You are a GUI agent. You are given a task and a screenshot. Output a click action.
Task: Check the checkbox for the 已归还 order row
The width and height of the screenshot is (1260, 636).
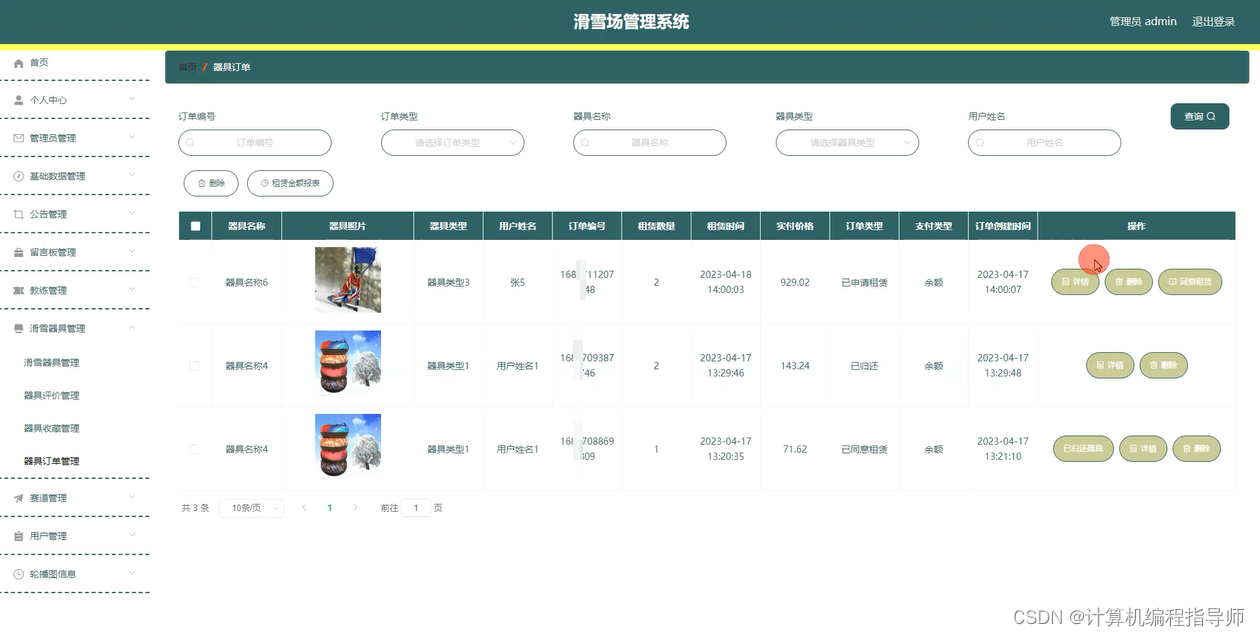[195, 365]
